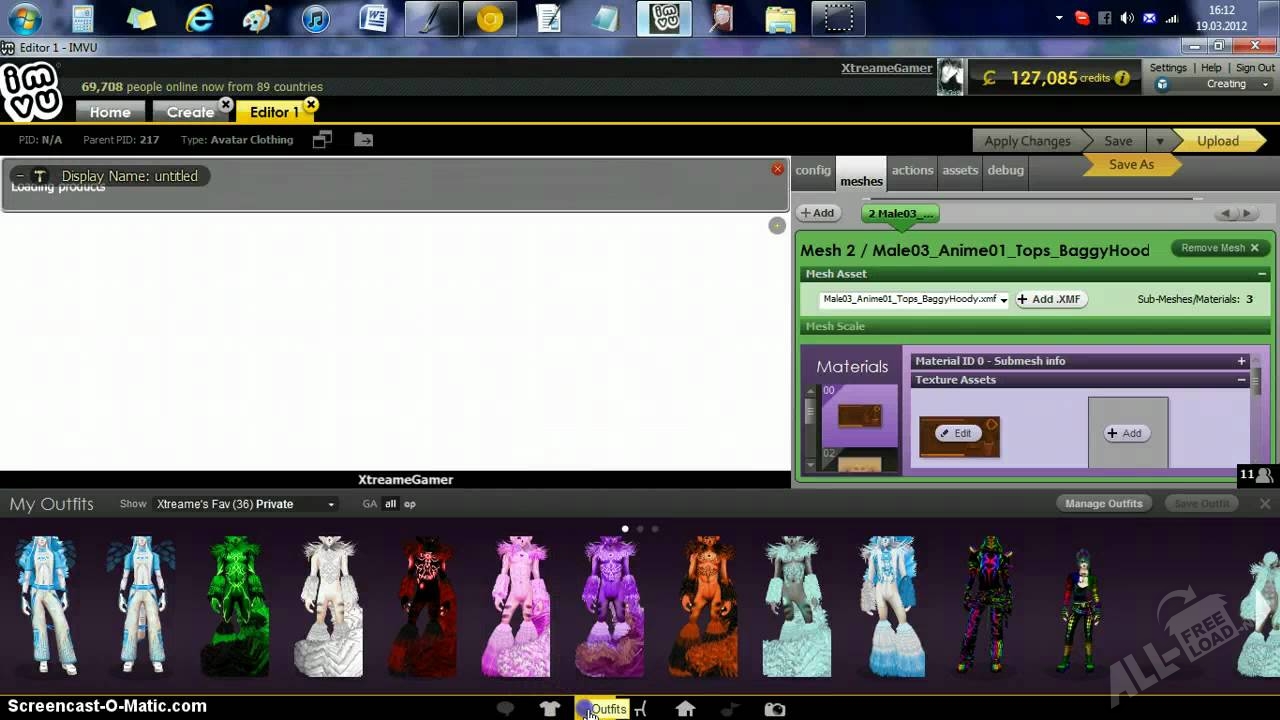Select the 'ap' GA filter toggle

410,504
